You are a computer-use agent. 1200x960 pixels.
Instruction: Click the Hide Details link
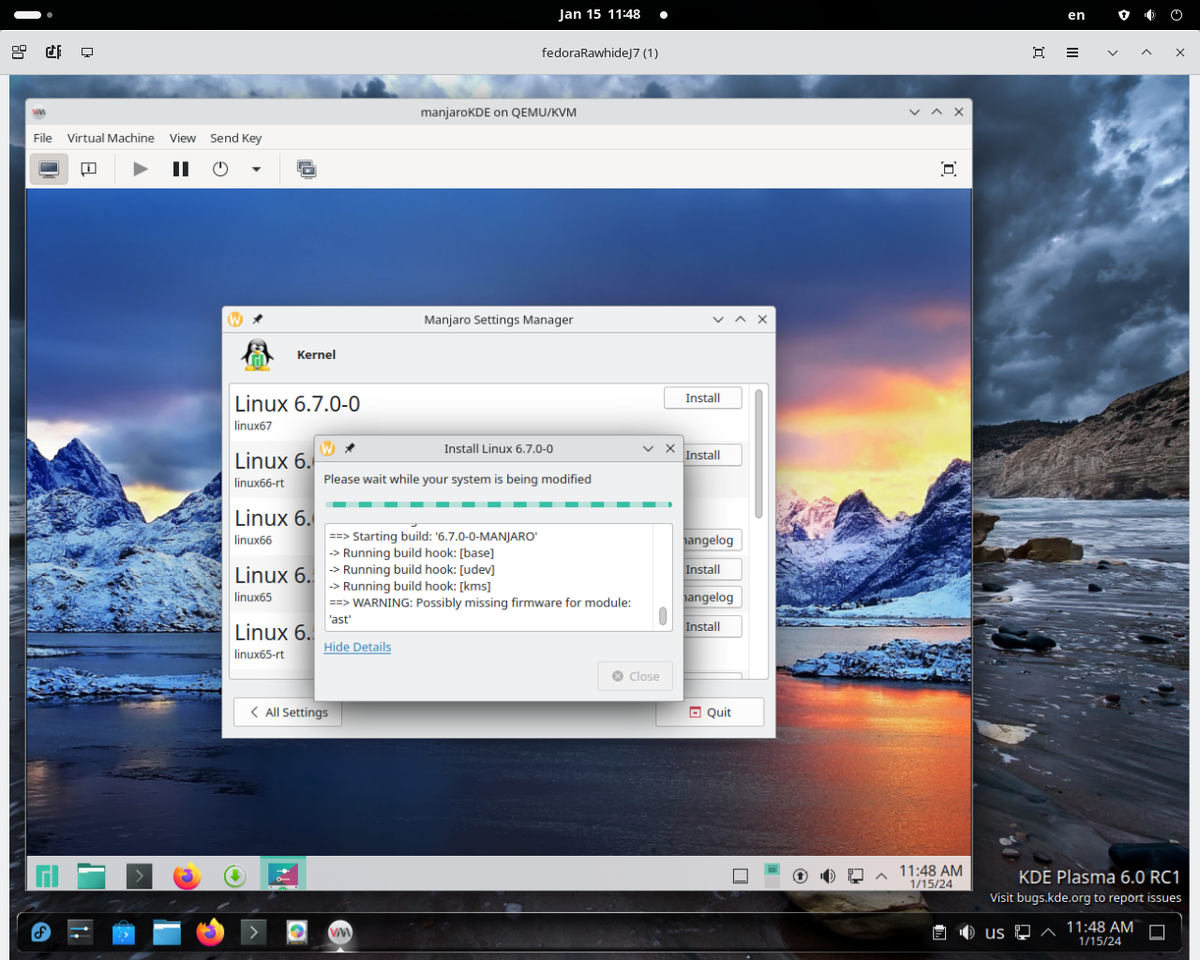click(357, 647)
